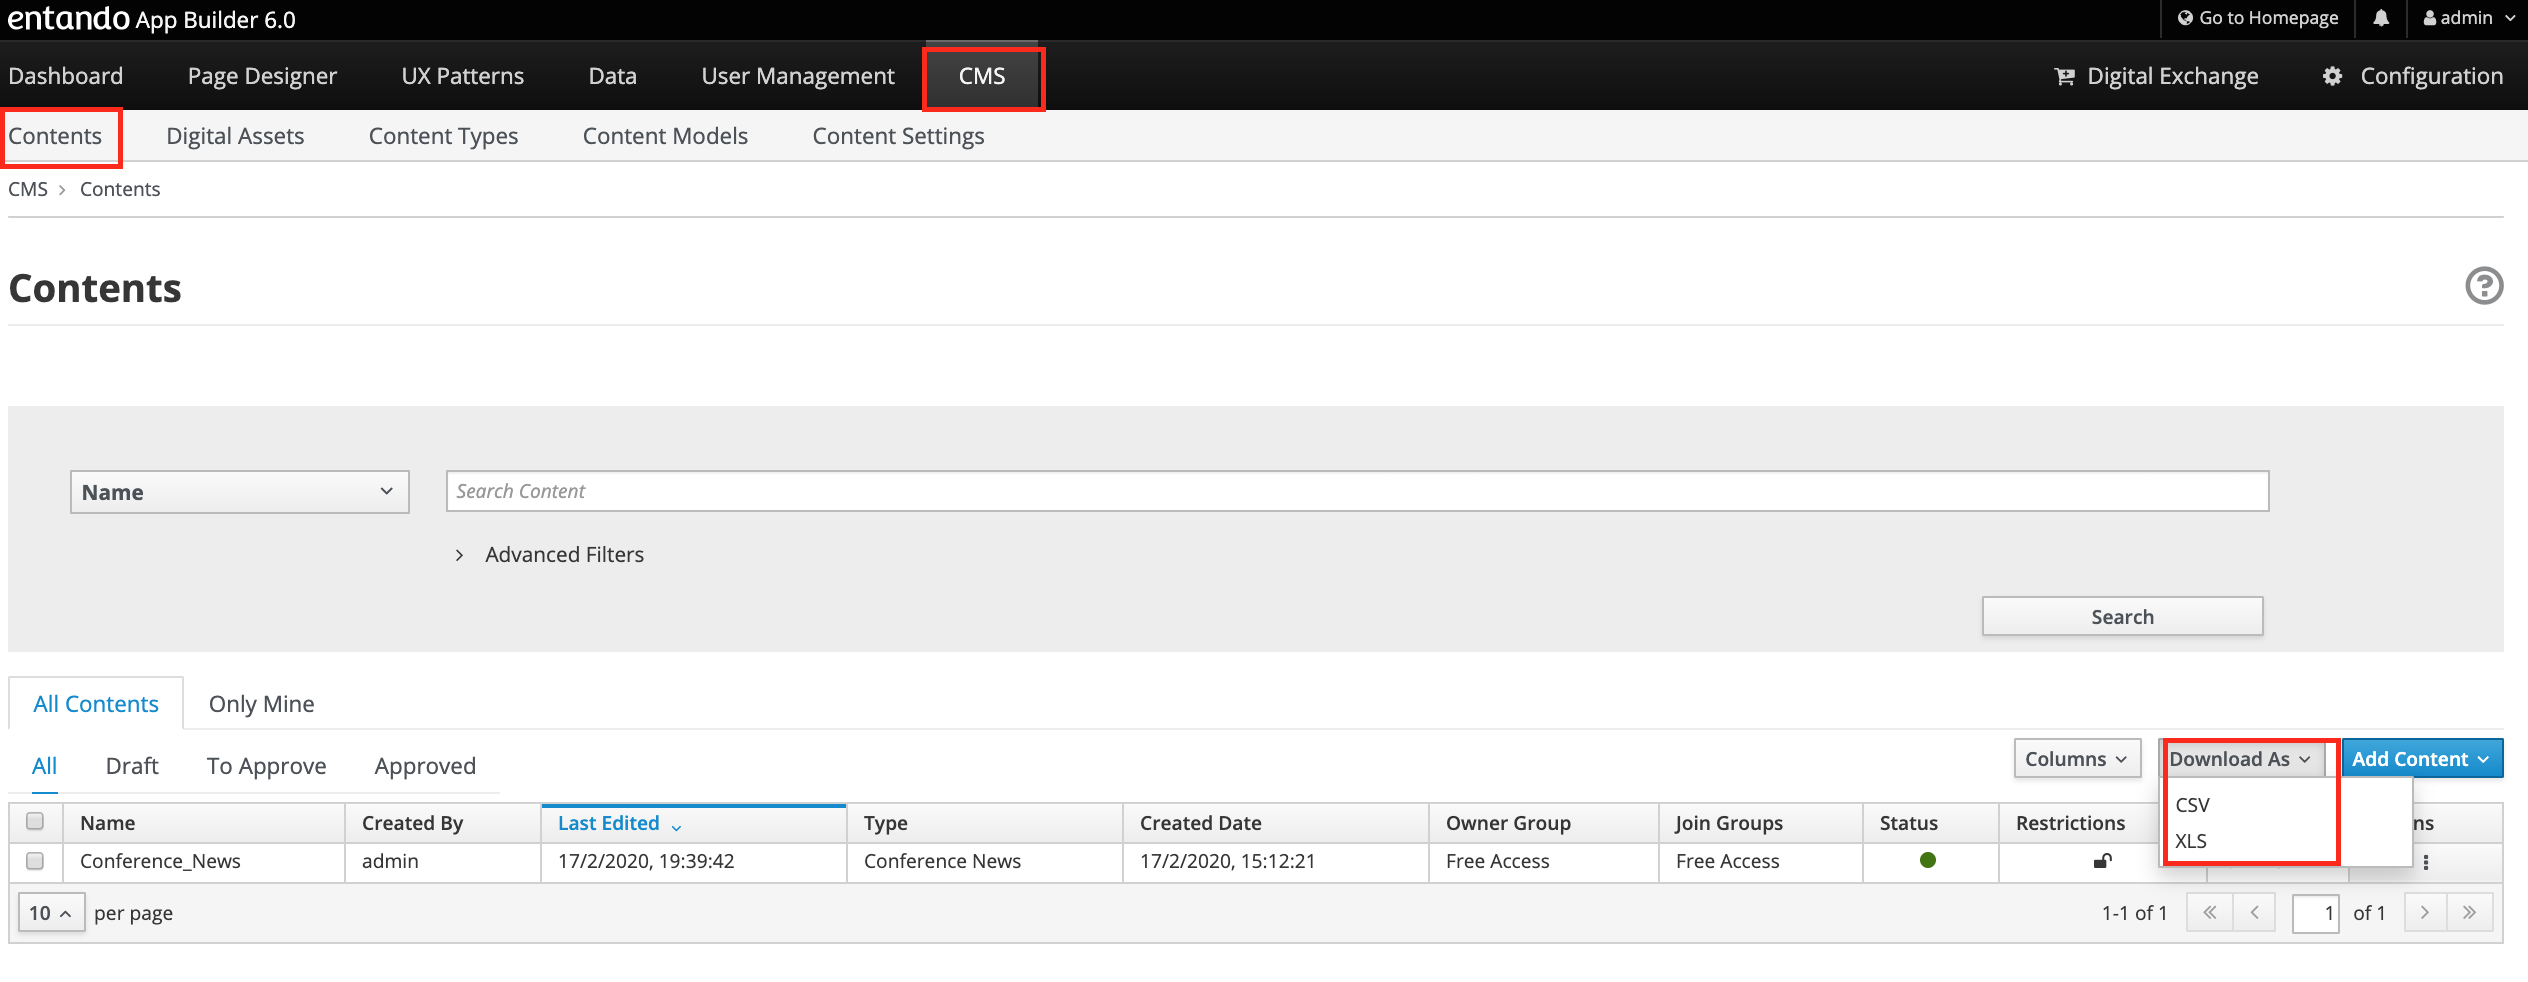Click the green status dot of Conference_News

[1927, 860]
